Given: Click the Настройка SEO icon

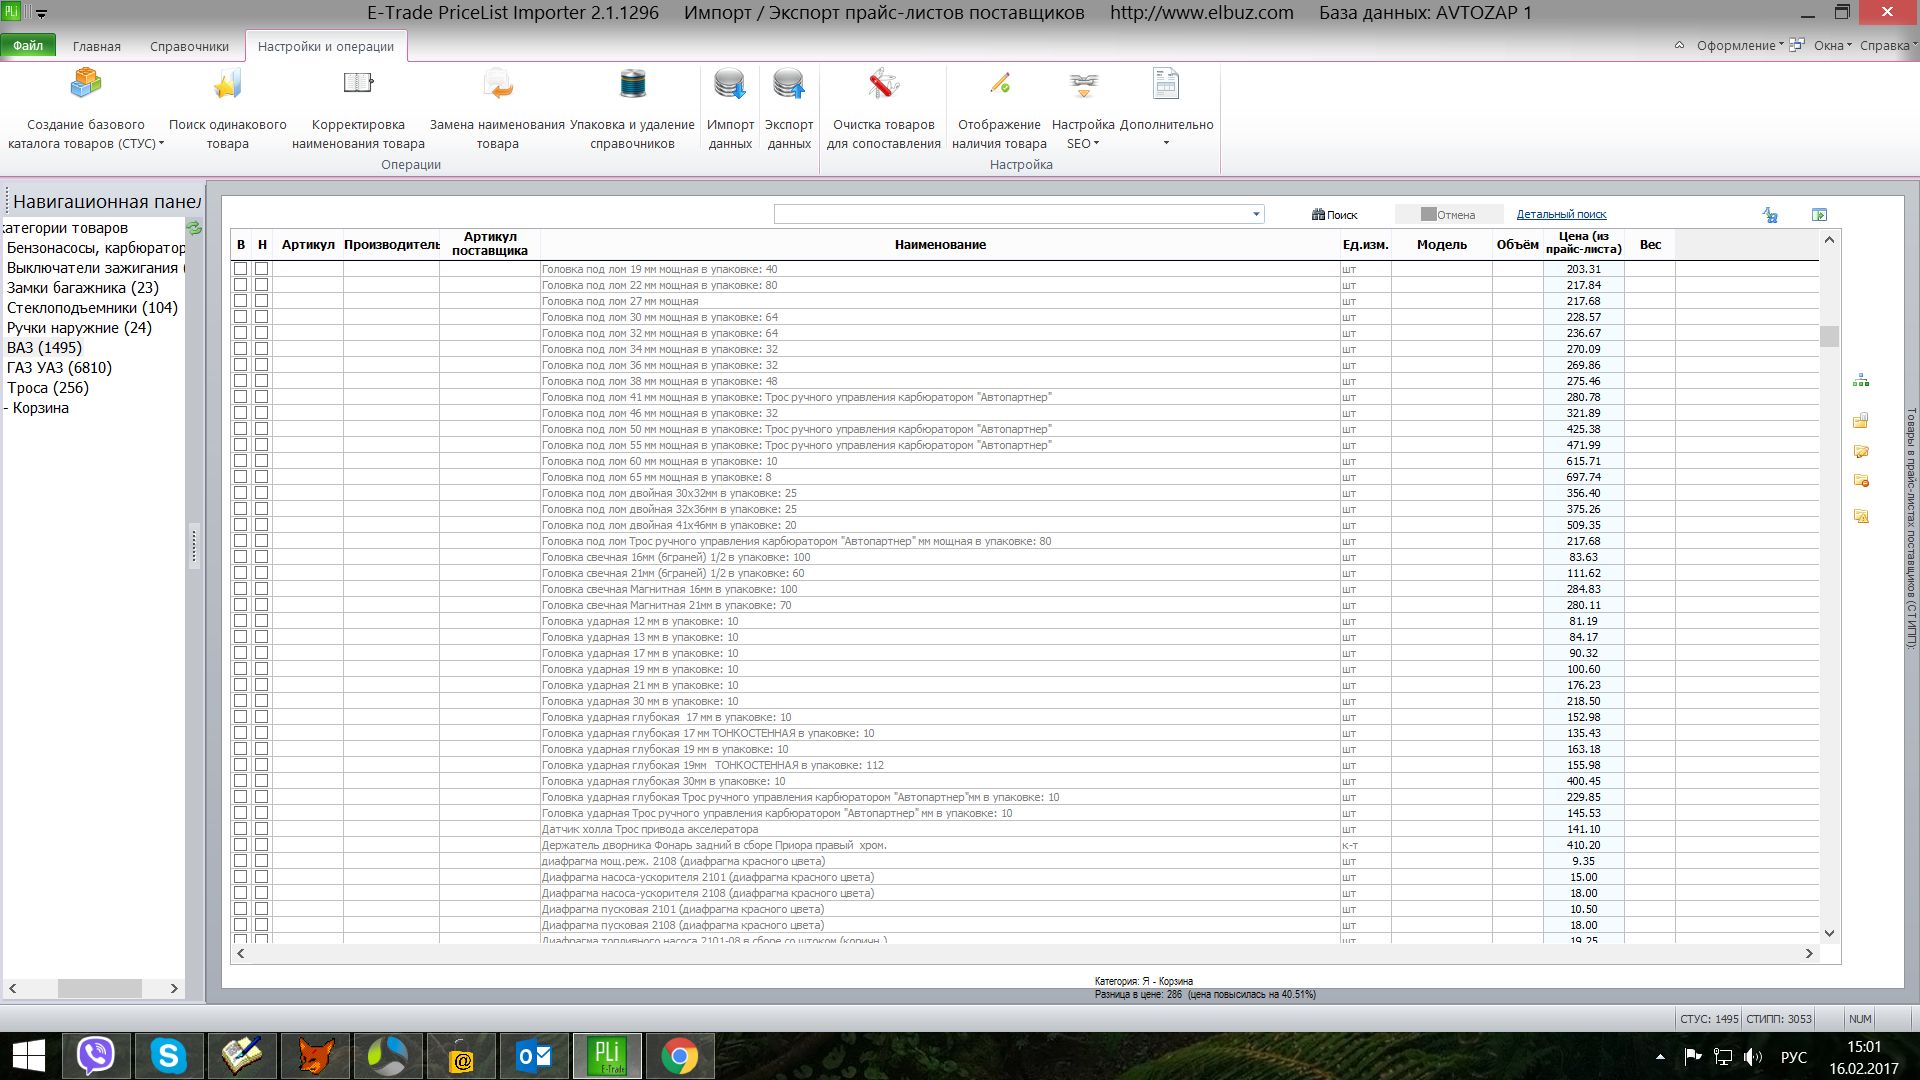Looking at the screenshot, I should click(x=1083, y=84).
